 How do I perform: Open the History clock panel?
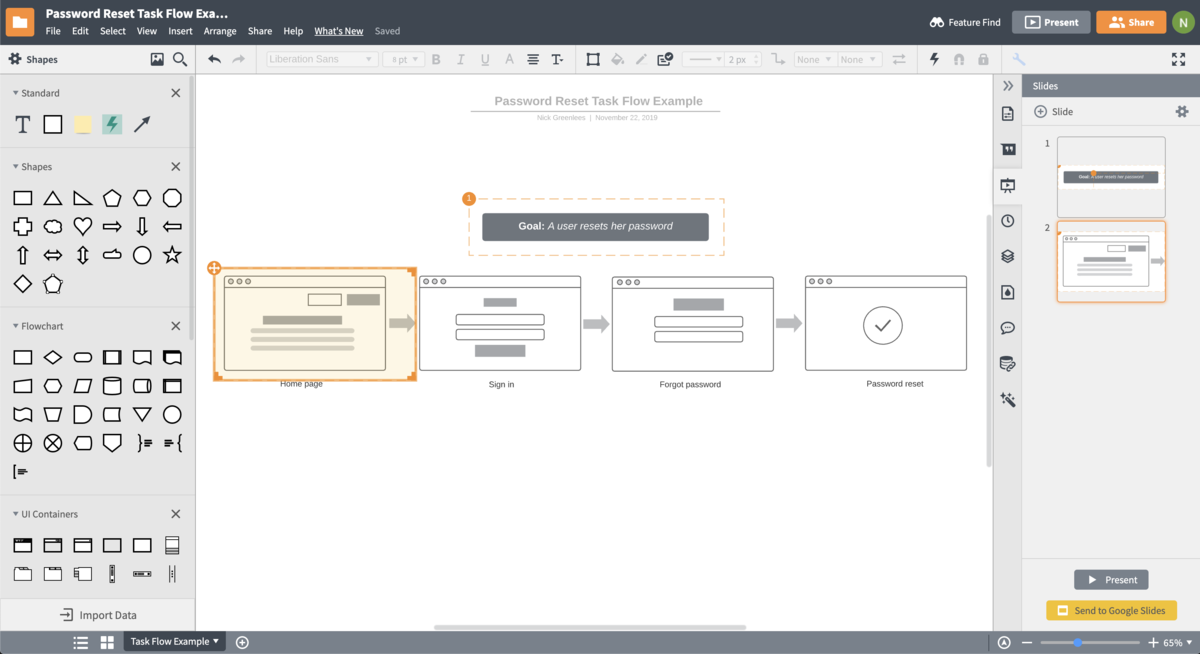point(1007,221)
